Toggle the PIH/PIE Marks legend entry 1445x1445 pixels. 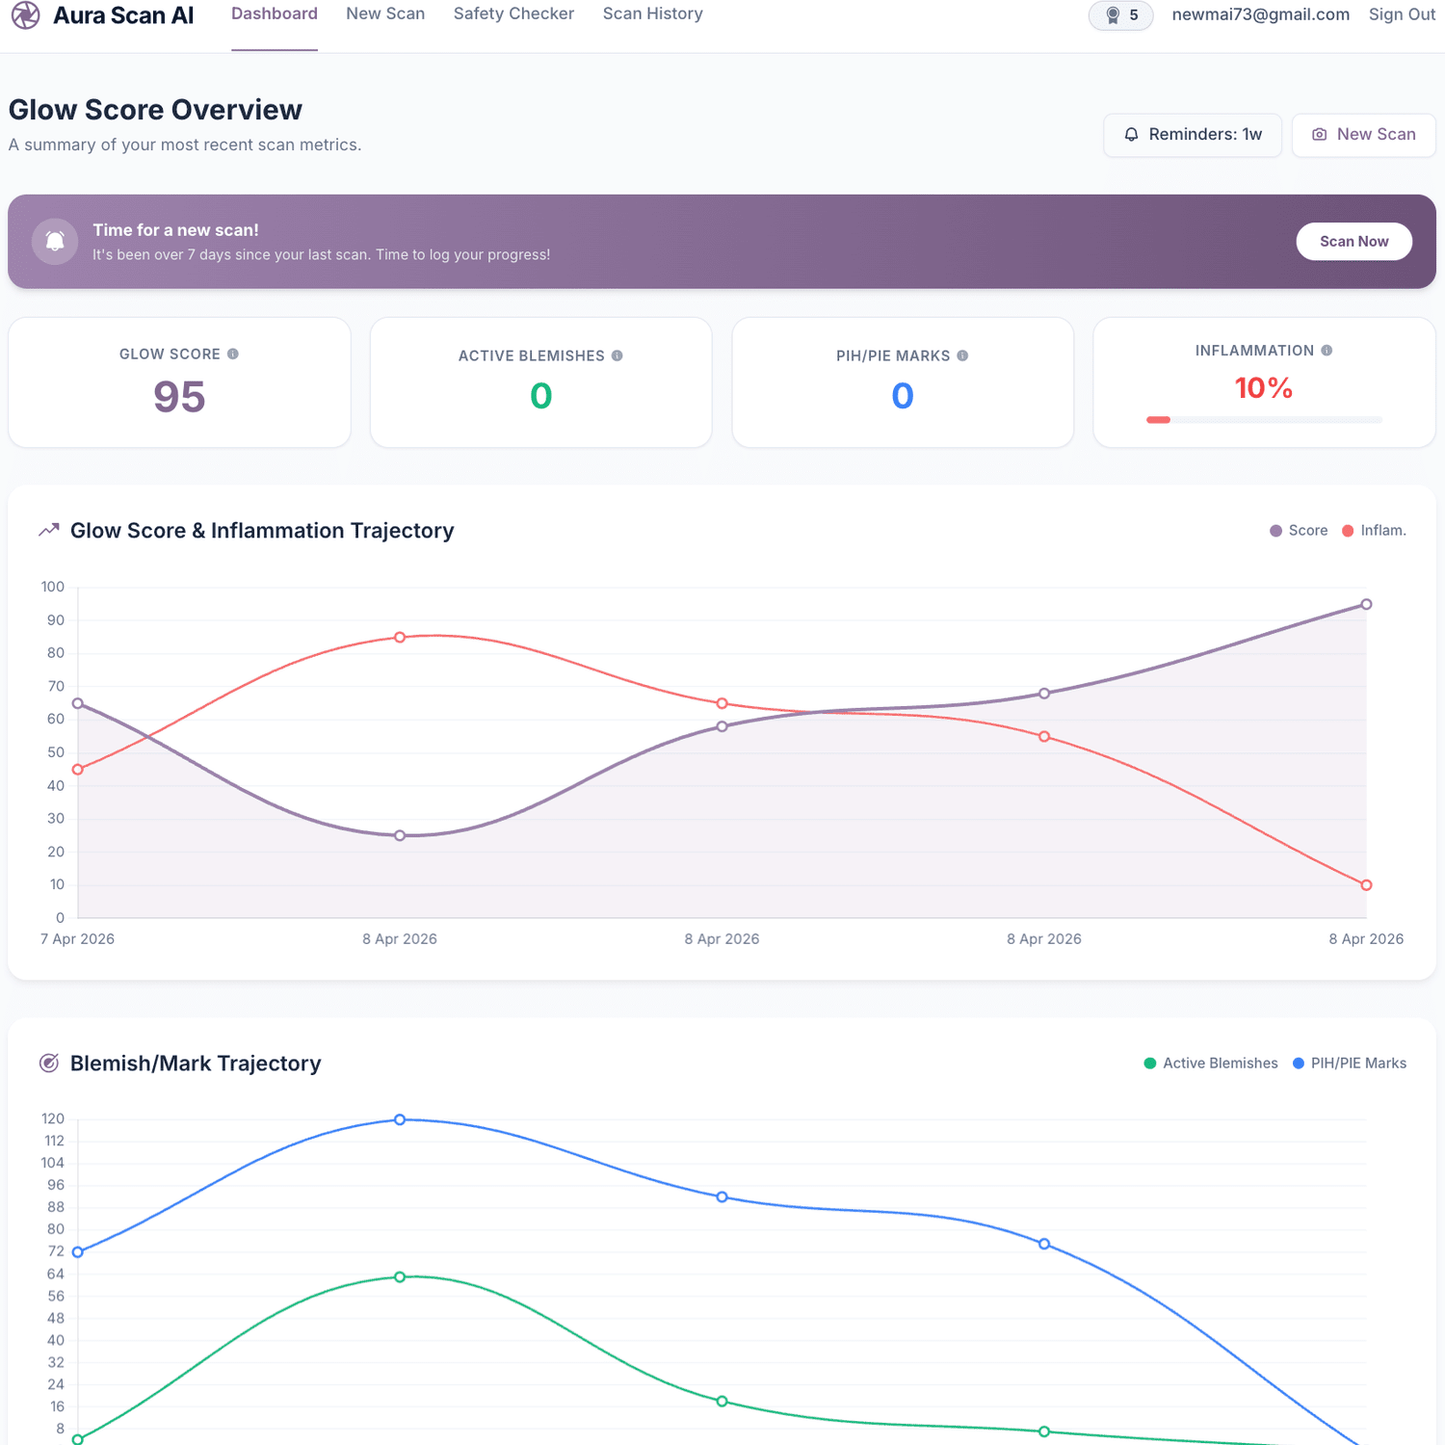point(1349,1063)
